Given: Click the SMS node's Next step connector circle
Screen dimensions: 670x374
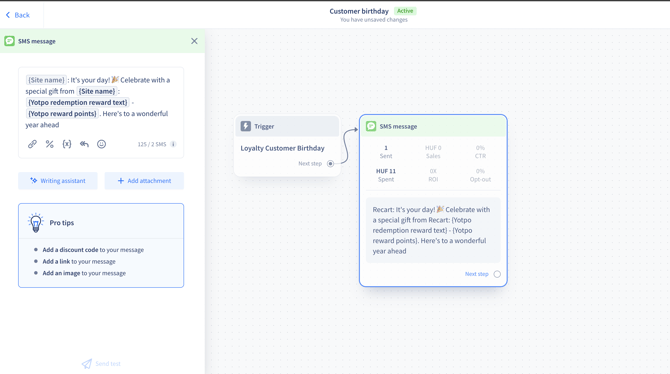Looking at the screenshot, I should 497,274.
